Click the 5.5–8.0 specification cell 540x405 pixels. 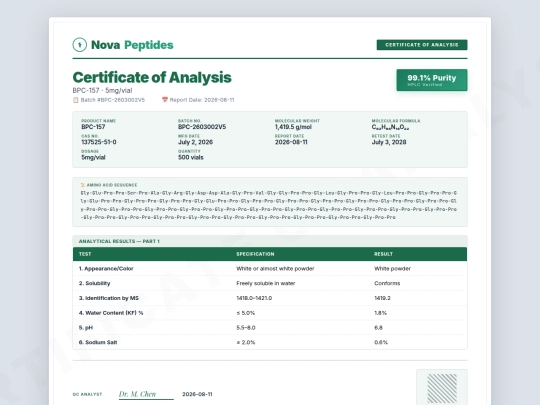[x=246, y=328]
